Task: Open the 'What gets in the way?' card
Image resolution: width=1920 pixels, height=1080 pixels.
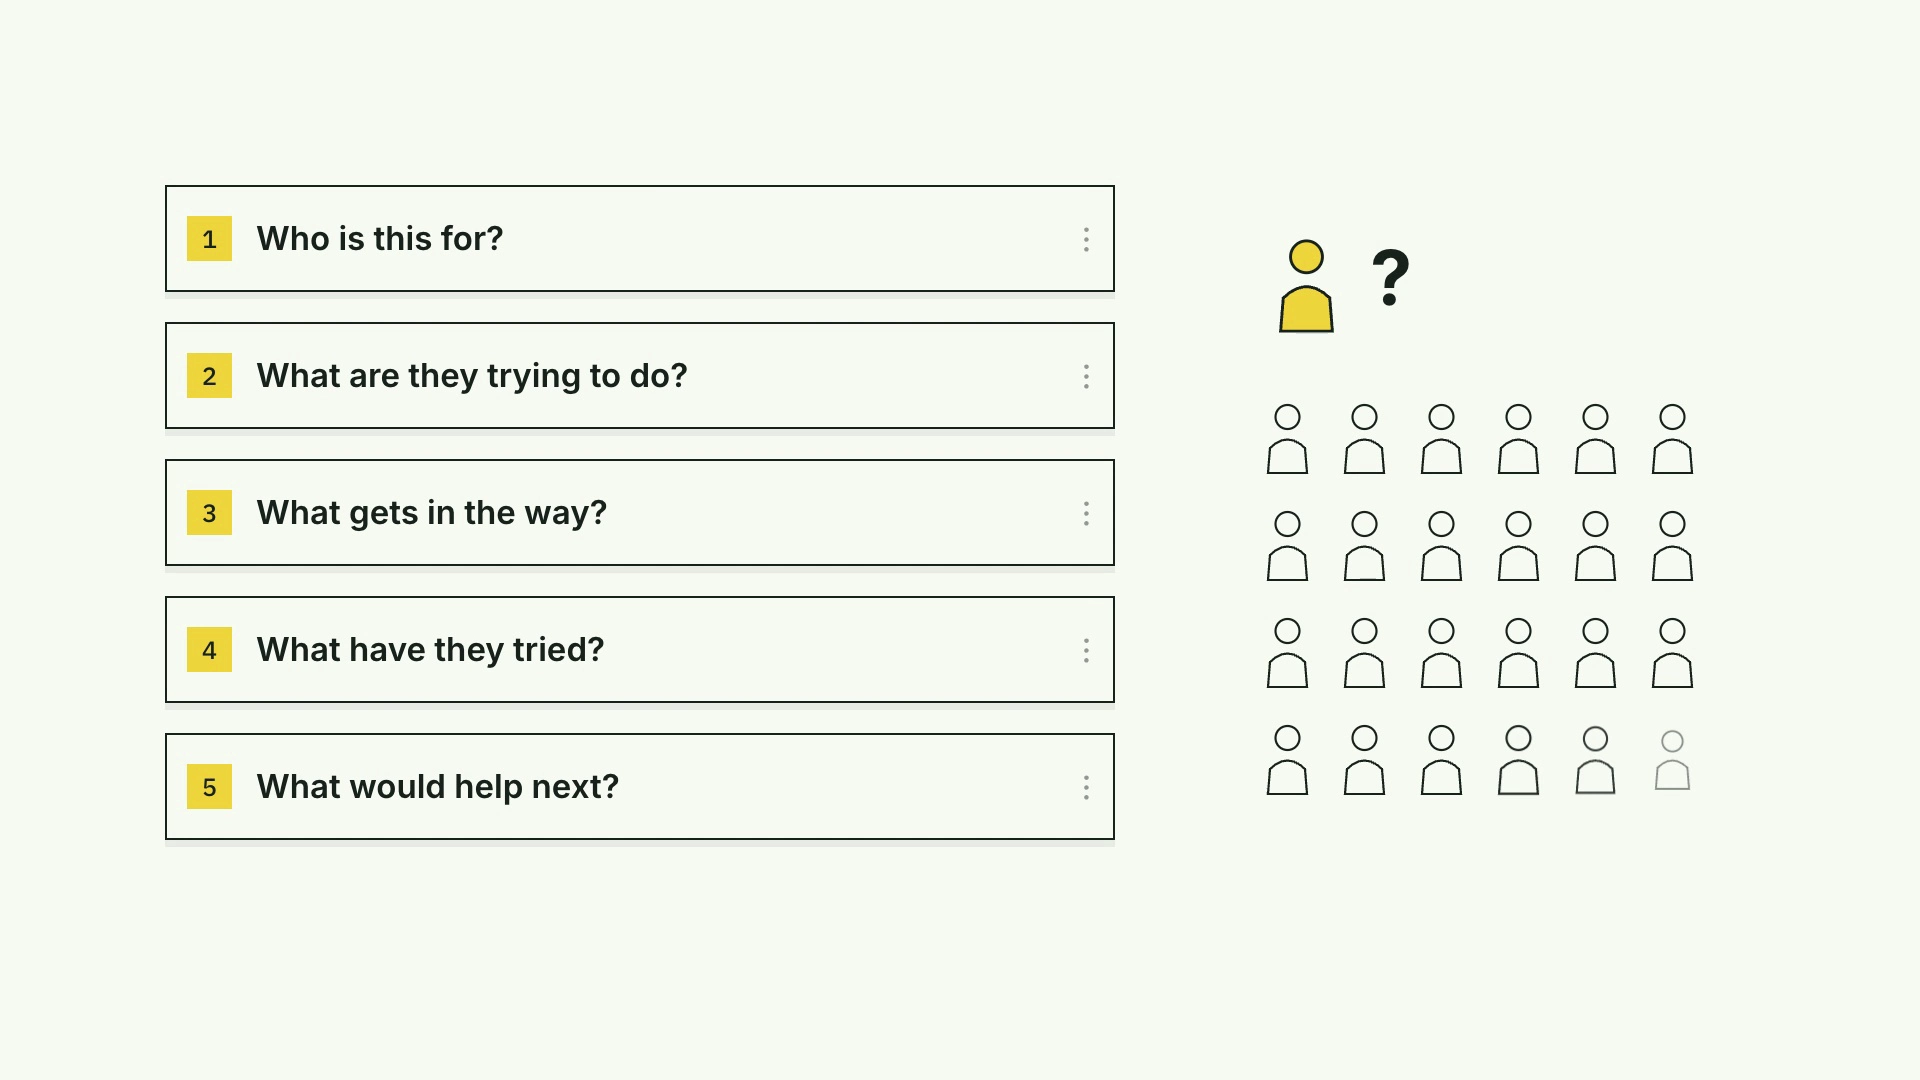Action: tap(640, 513)
